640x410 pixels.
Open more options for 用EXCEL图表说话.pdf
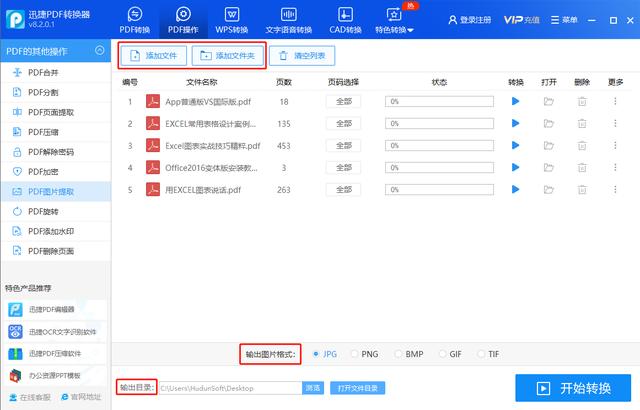[615, 189]
